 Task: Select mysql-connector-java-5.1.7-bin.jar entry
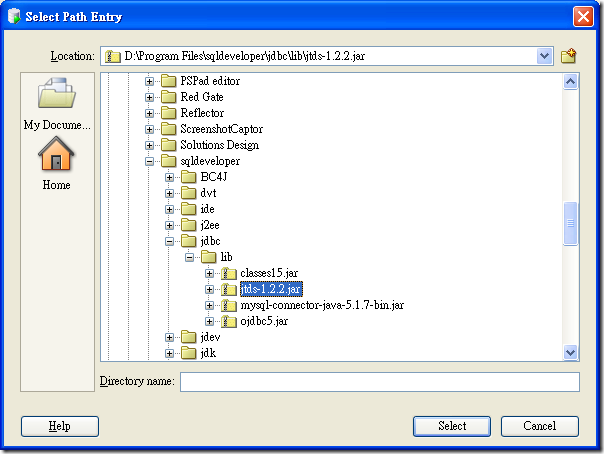322,305
